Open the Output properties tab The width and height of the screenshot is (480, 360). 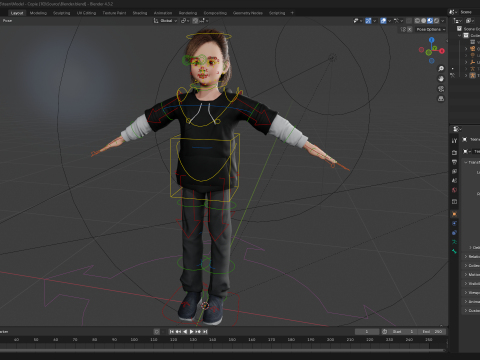(x=454, y=162)
